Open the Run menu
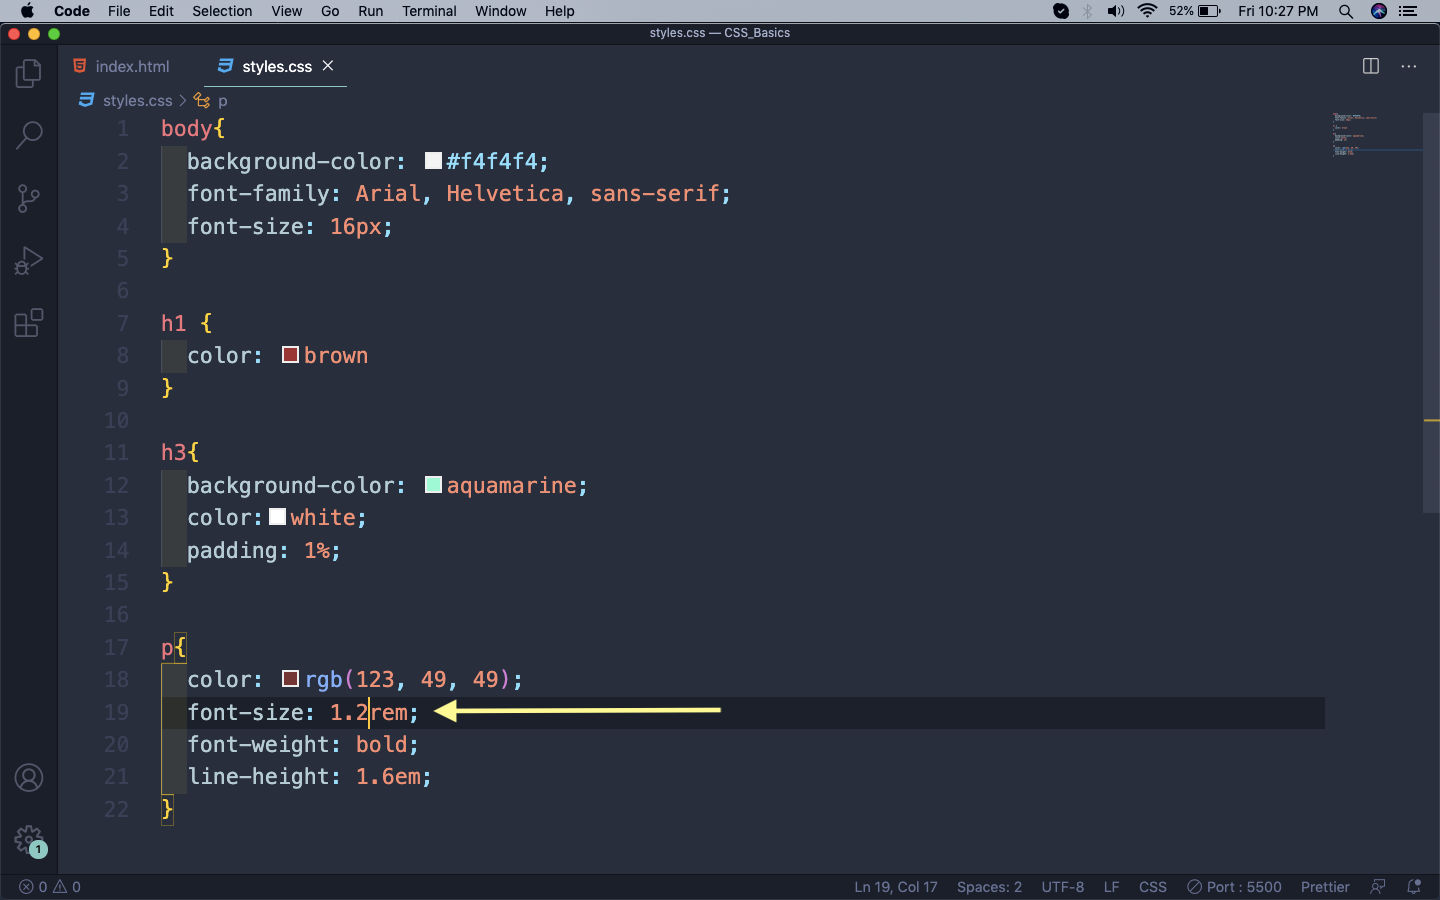The width and height of the screenshot is (1440, 900). [x=370, y=11]
